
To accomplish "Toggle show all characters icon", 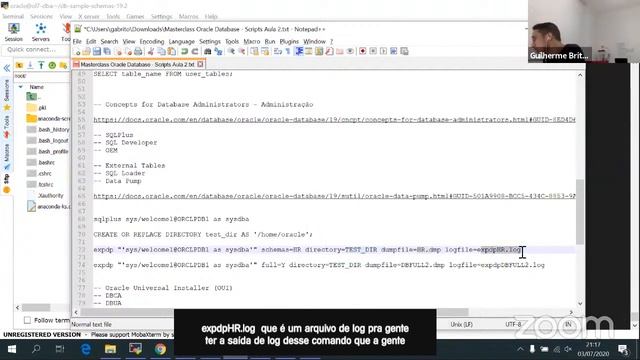I will coord(288,51).
